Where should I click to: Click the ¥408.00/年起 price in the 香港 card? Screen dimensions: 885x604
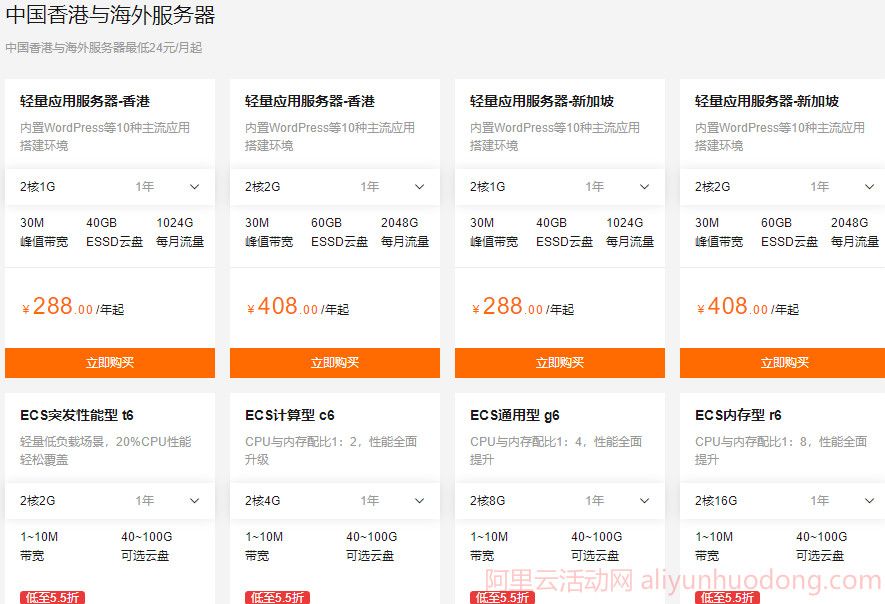tap(298, 307)
